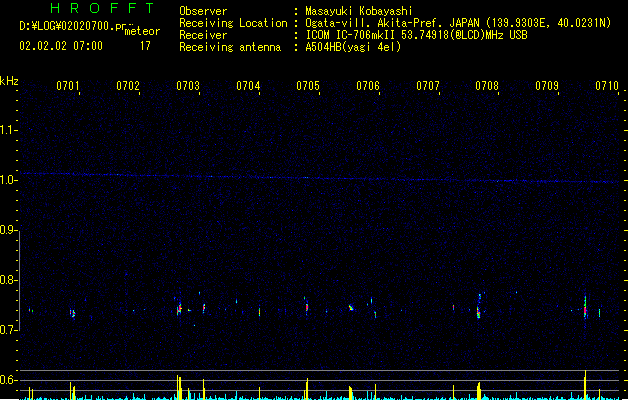Click the tall meteor echo before 0710
Screen dimensions: 629x400
[585, 307]
